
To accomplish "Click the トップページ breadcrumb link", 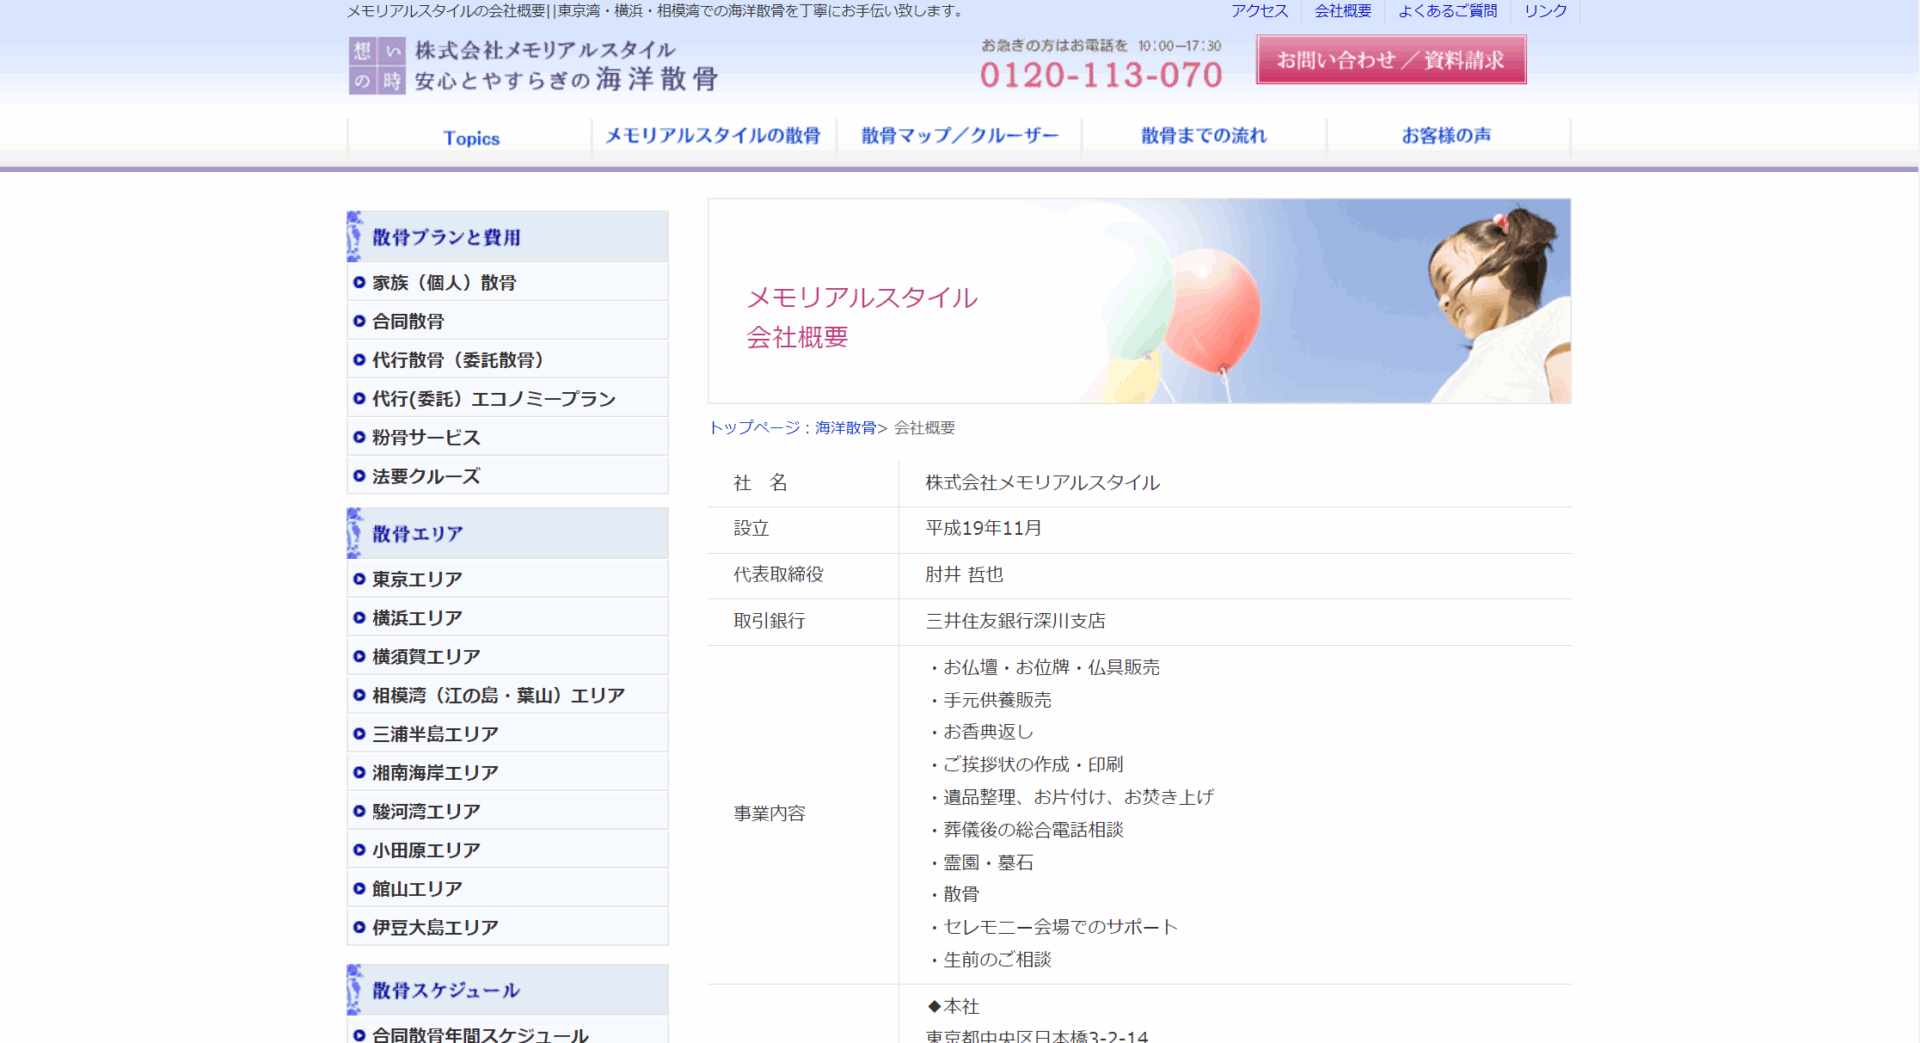I will pos(754,428).
